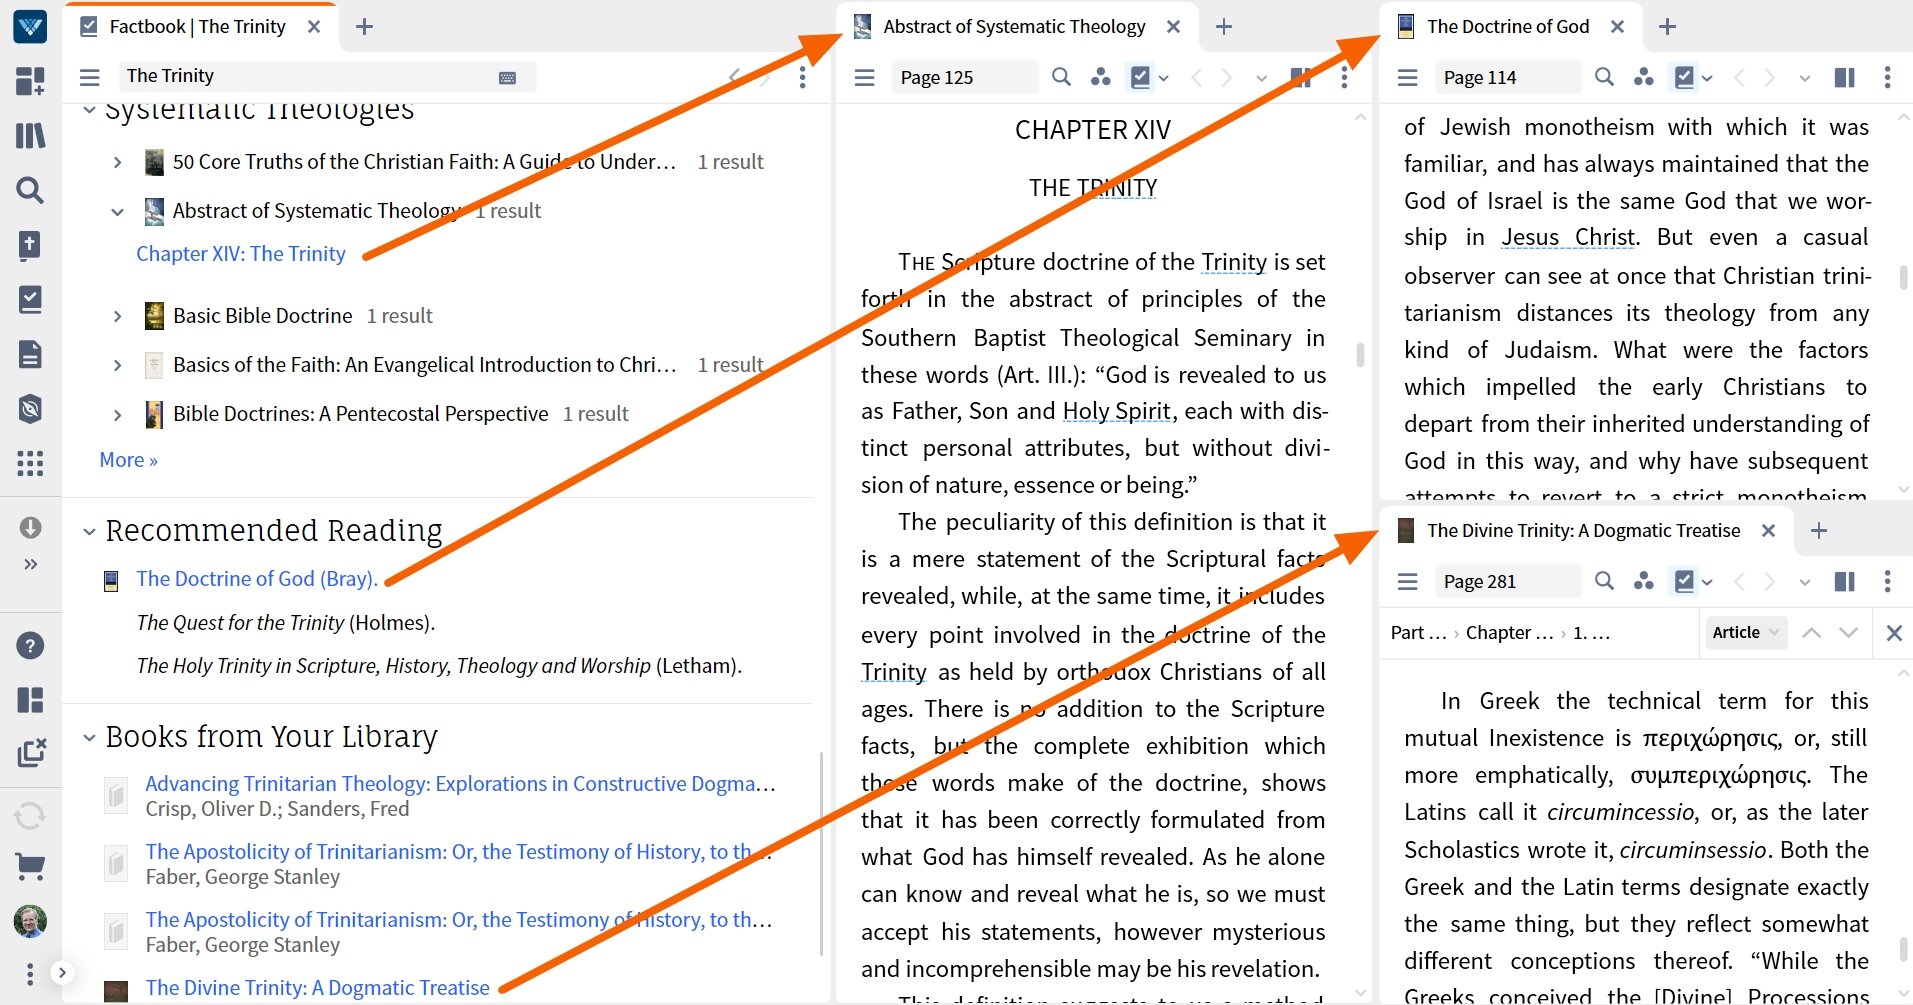Collapse the Books from Your Library section

[x=88, y=738]
